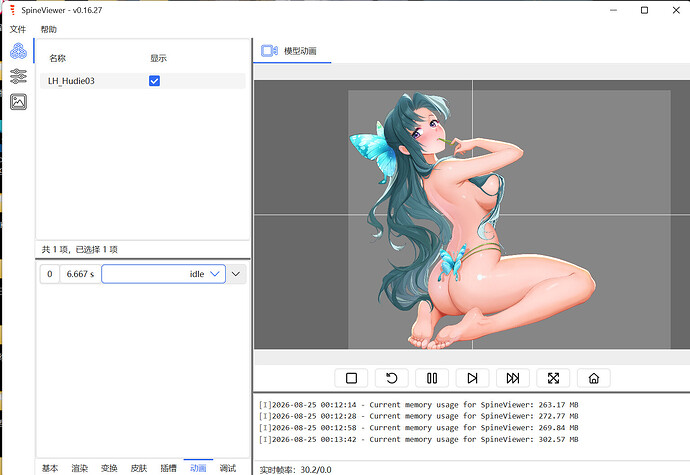The image size is (690, 475).
Task: Pause the animation playback
Action: 432,378
